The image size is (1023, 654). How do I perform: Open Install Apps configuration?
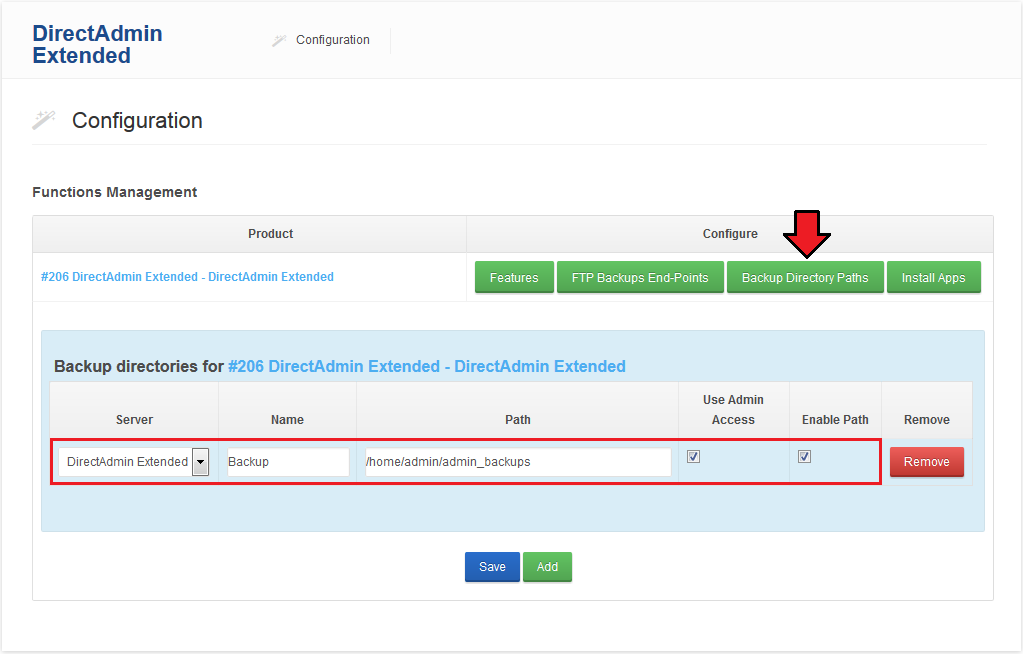pyautogui.click(x=934, y=277)
